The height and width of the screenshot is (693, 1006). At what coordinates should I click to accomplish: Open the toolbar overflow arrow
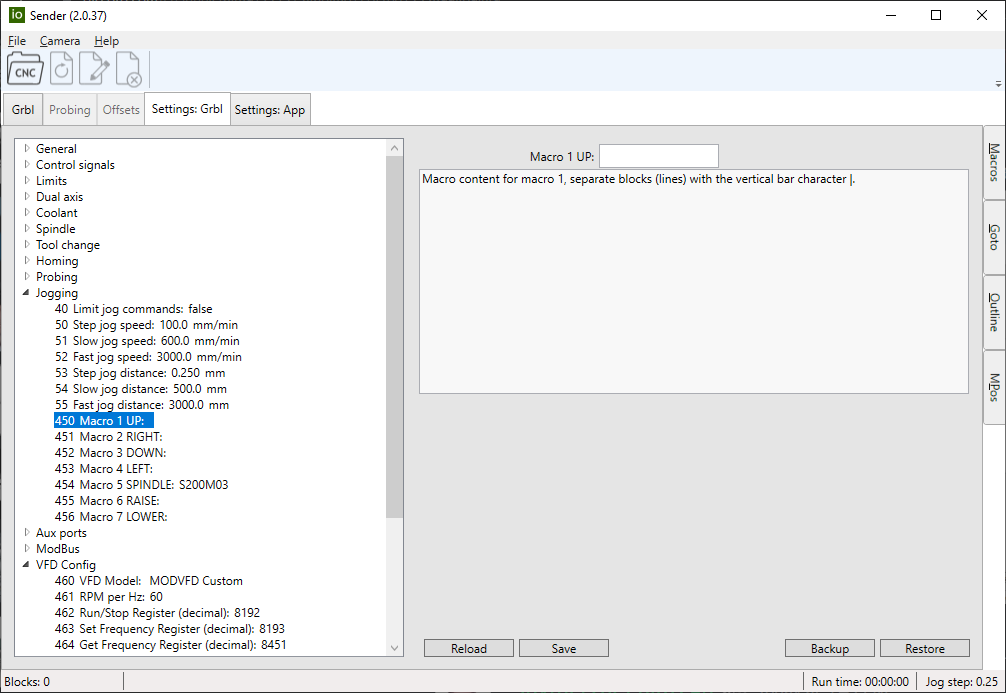click(998, 83)
